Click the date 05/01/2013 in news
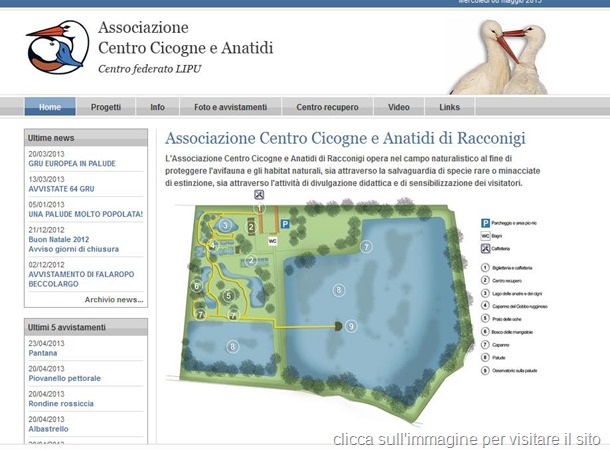 tap(46, 205)
